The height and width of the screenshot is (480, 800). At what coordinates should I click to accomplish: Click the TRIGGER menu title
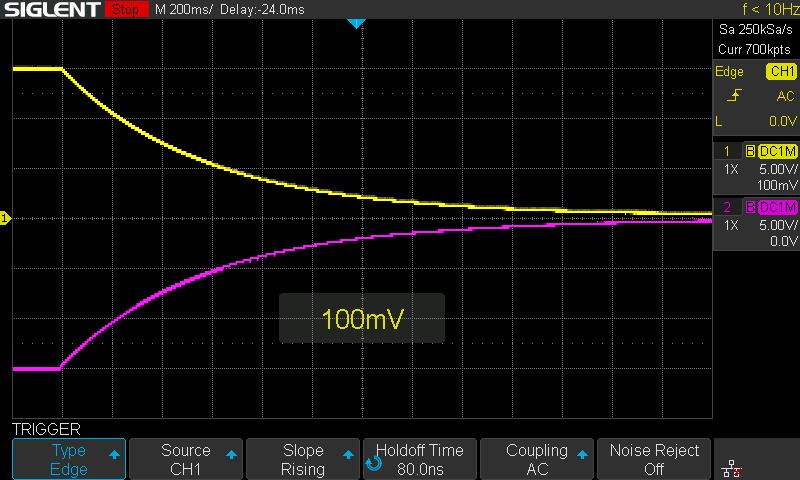(x=46, y=429)
